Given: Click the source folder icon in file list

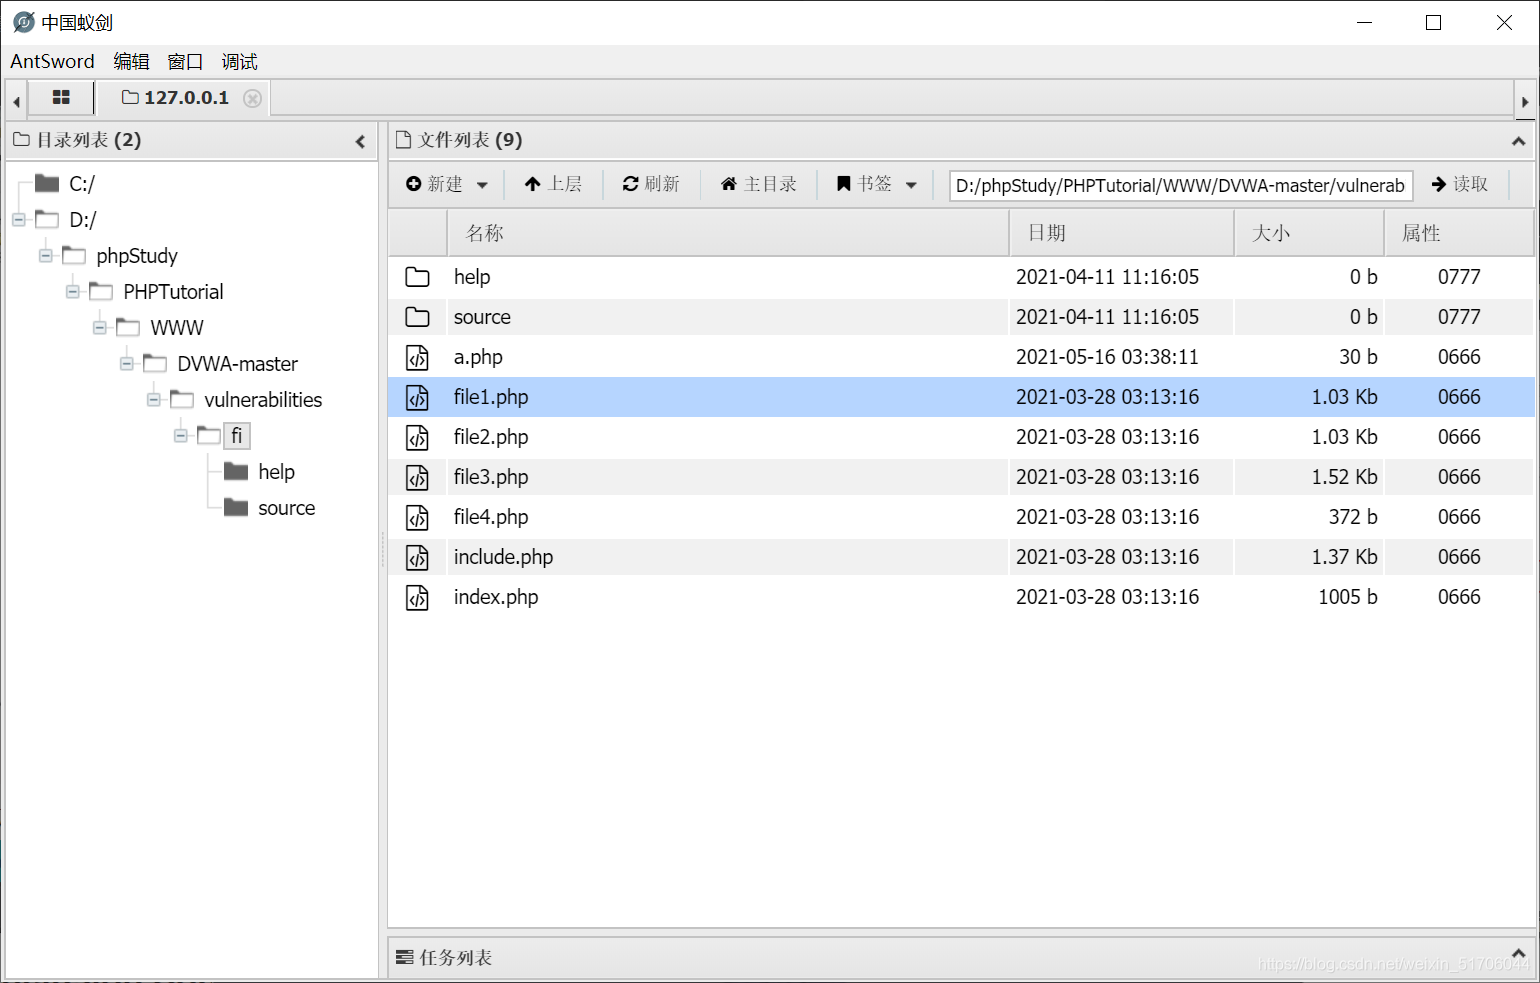Looking at the screenshot, I should point(417,317).
